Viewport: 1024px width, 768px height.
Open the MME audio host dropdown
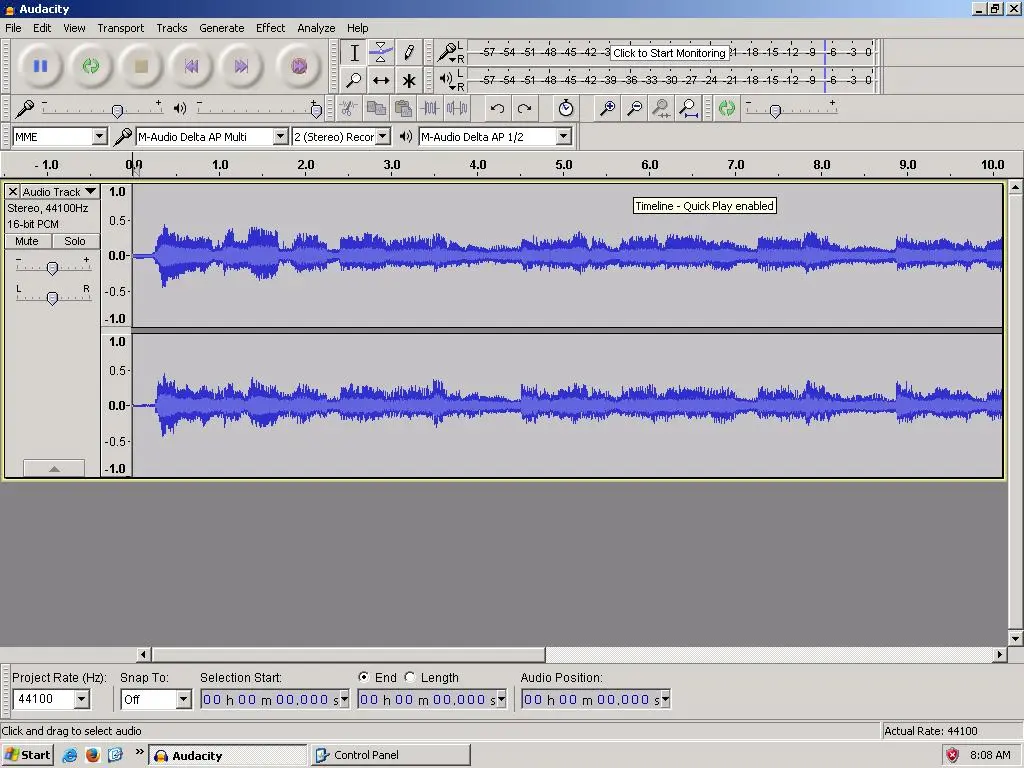(x=99, y=136)
